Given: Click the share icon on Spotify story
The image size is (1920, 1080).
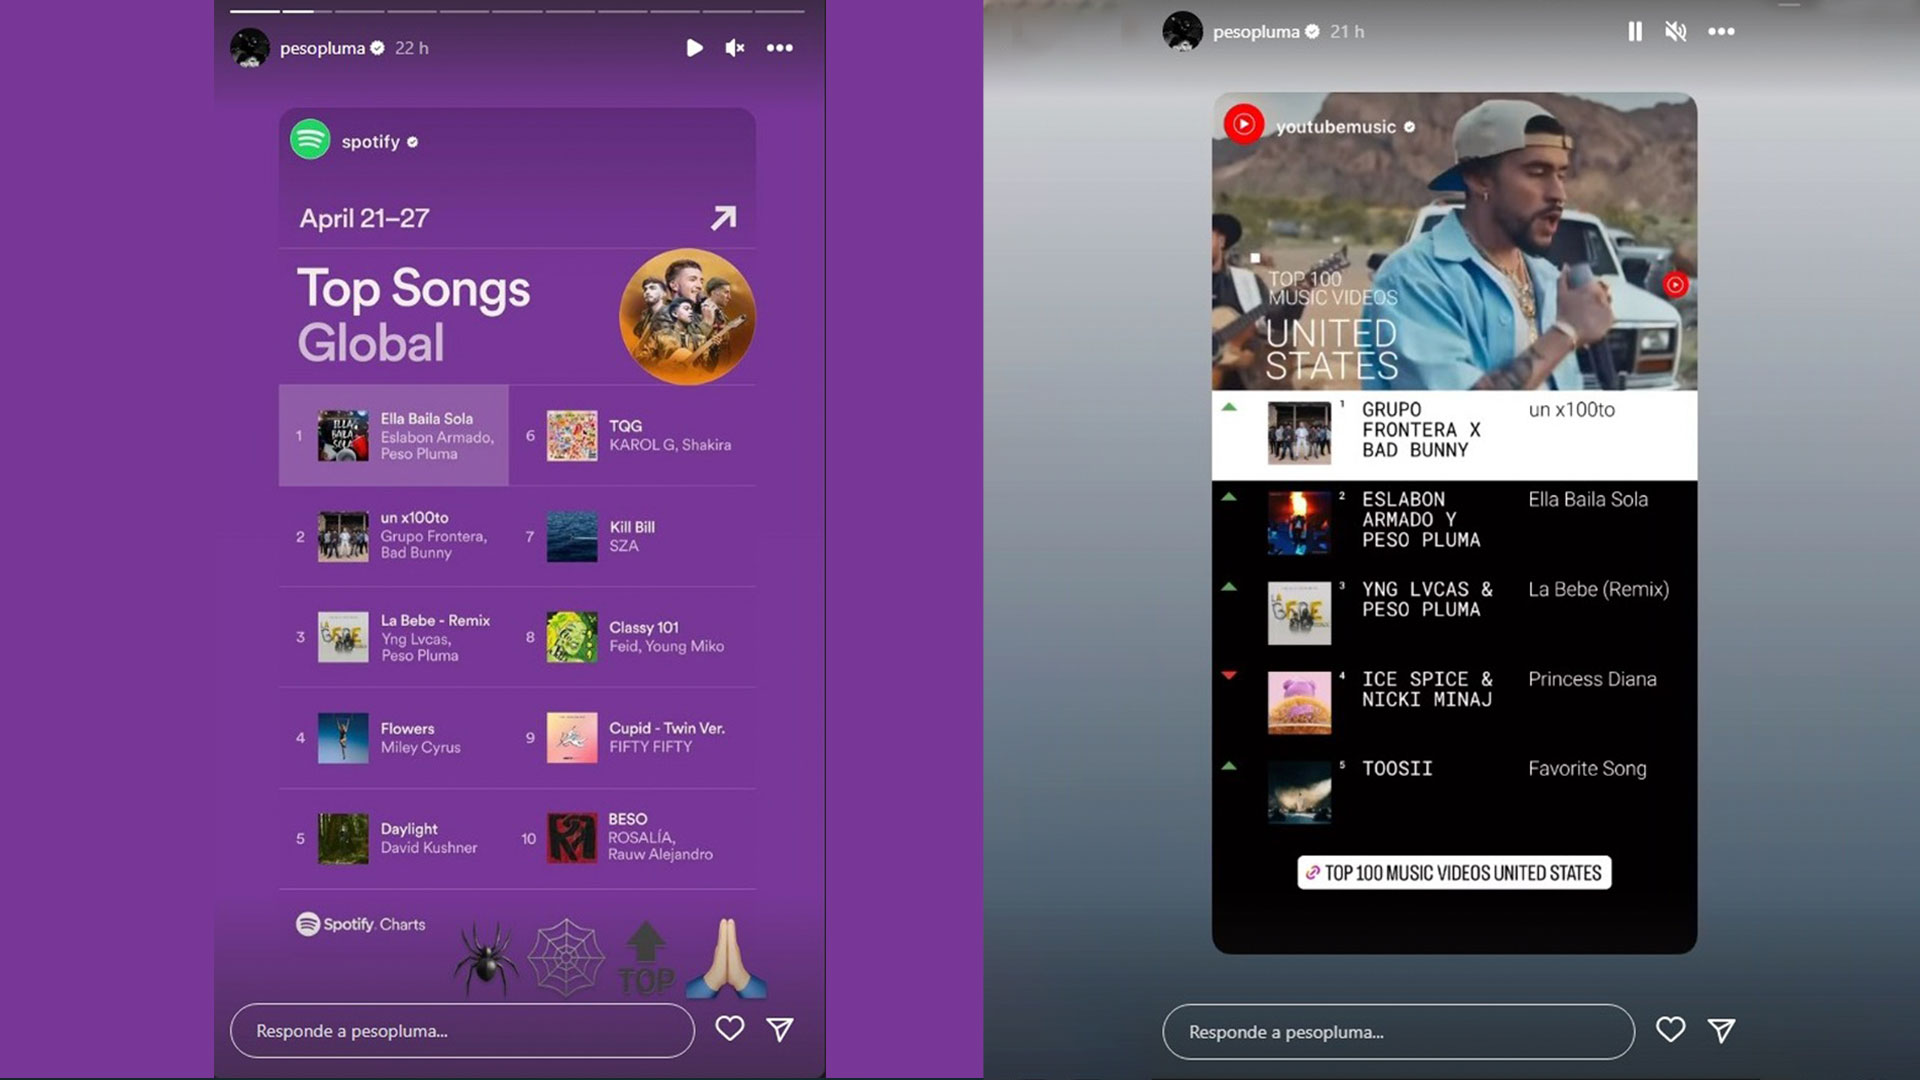Looking at the screenshot, I should coord(779,1030).
